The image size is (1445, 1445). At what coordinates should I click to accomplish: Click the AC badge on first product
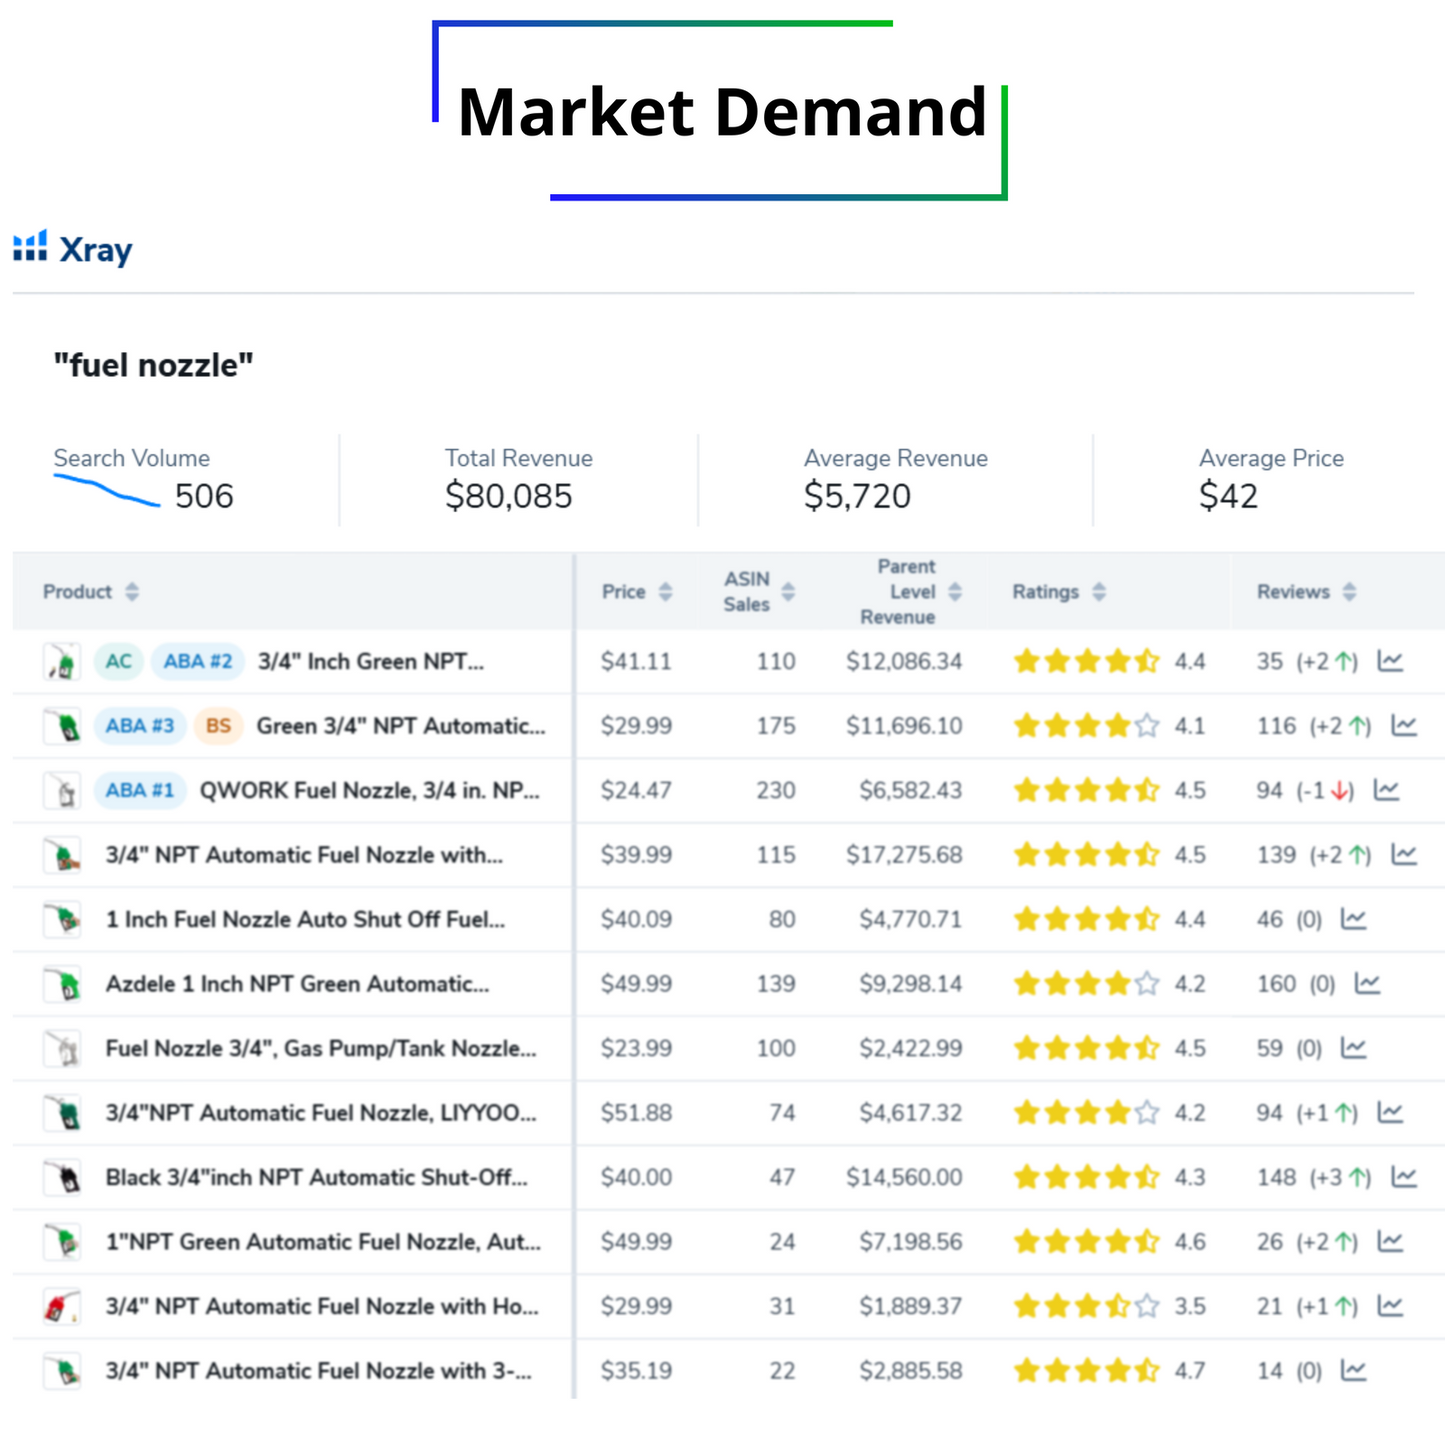pos(119,661)
